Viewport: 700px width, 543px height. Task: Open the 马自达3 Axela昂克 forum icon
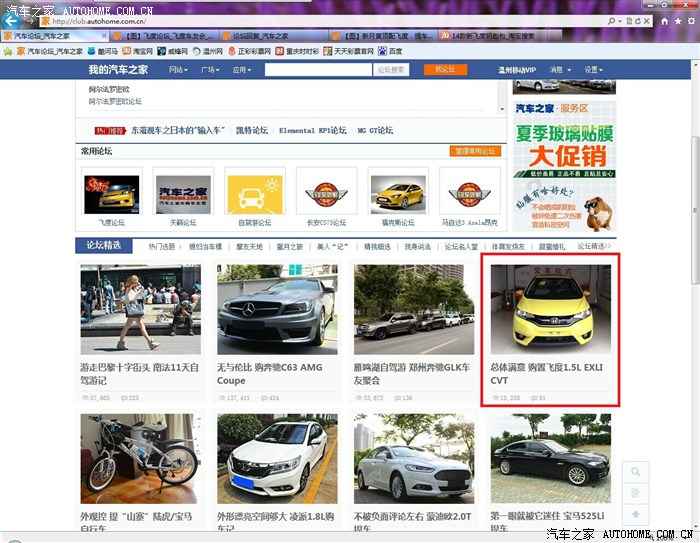tap(469, 190)
